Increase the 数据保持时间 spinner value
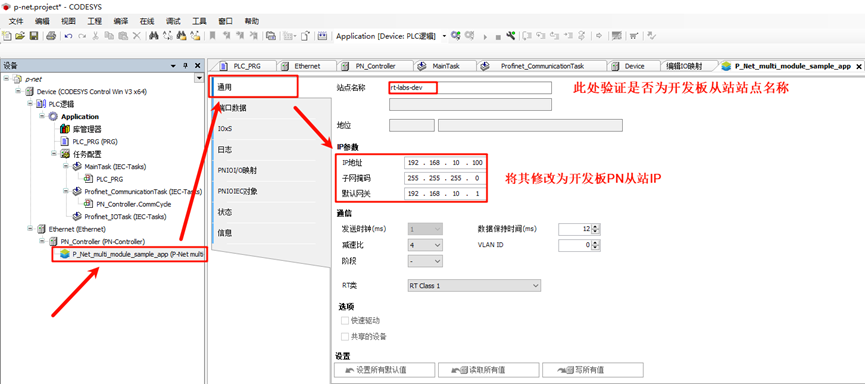865x384 pixels. click(x=596, y=226)
